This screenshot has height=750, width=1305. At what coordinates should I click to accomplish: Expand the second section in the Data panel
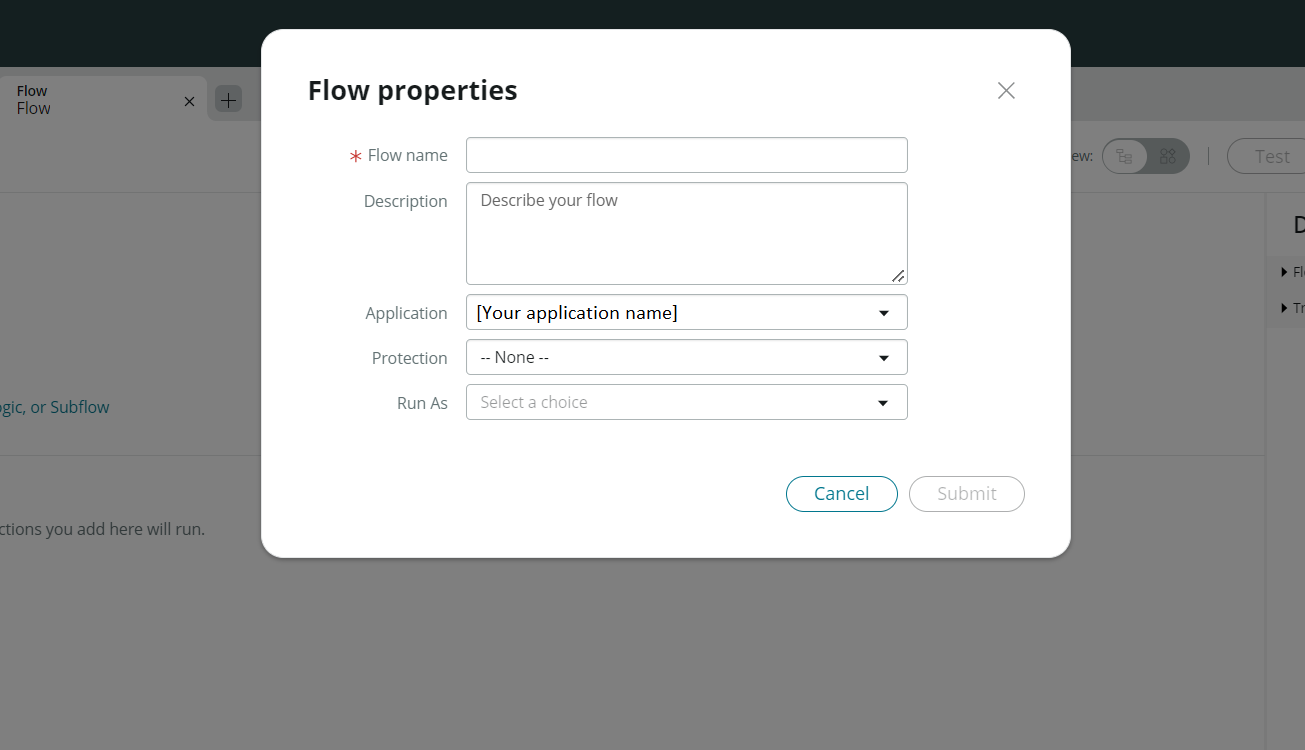pos(1284,307)
